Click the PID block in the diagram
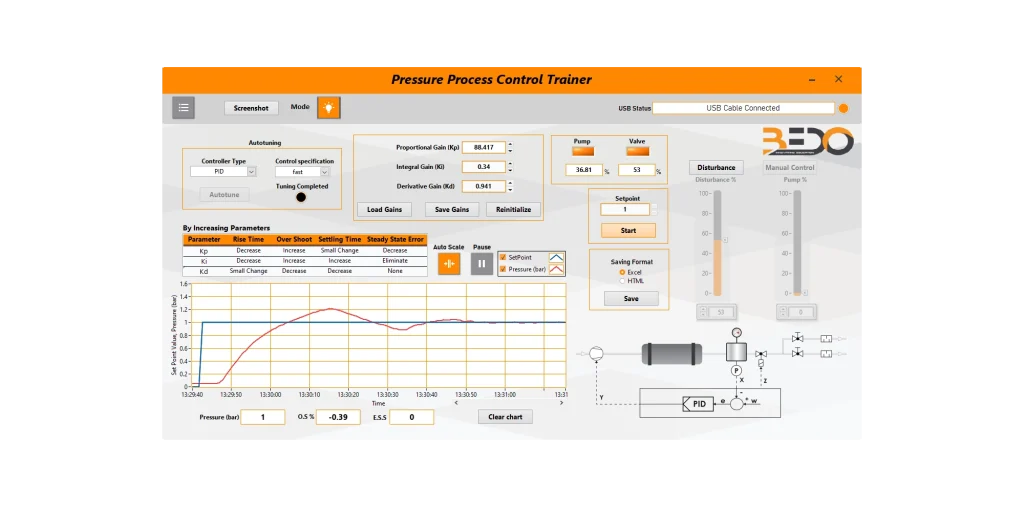Screen dimensions: 1024x512 (697, 404)
